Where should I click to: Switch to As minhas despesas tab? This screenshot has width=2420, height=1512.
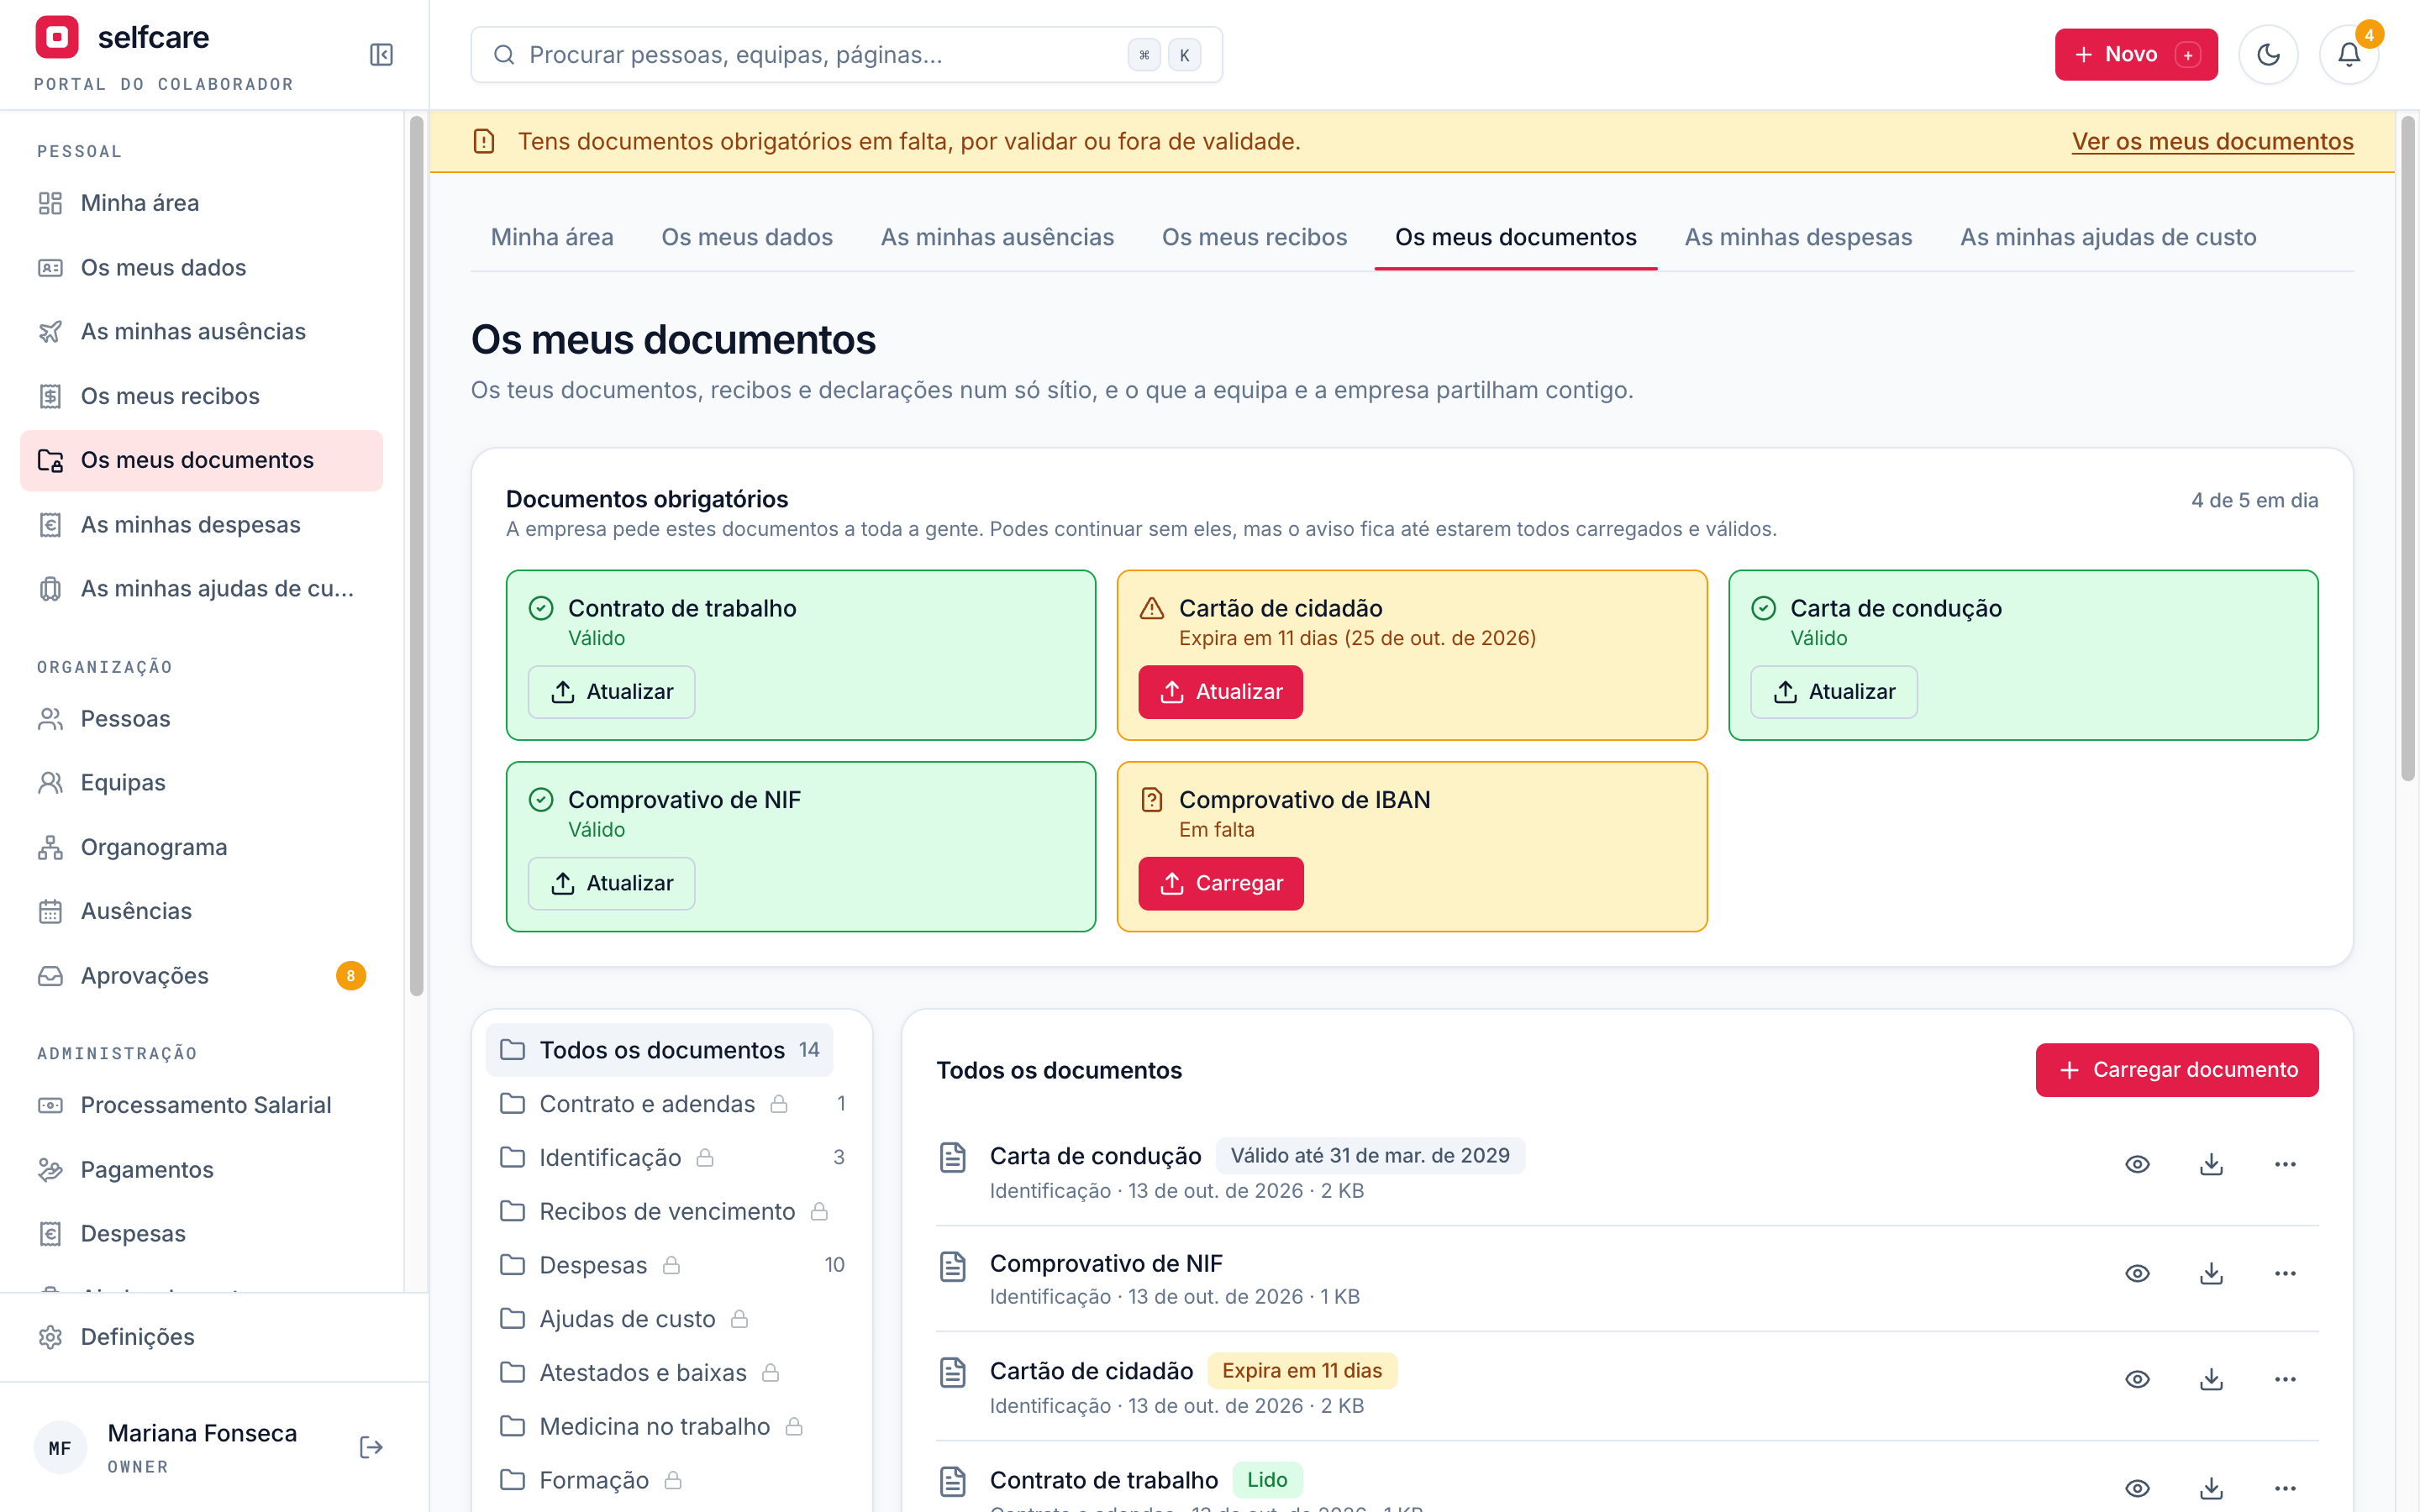click(x=1798, y=238)
